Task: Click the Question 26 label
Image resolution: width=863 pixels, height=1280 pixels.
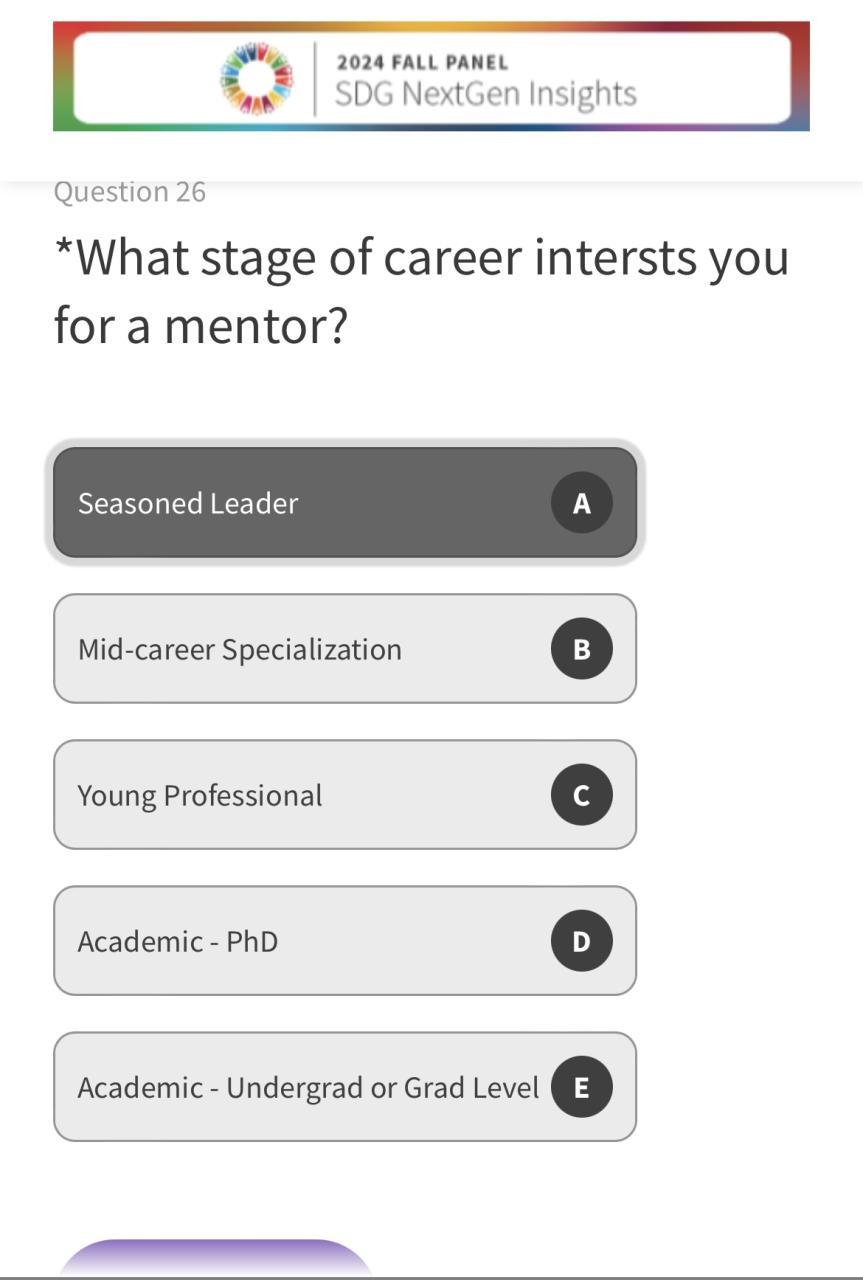Action: tap(130, 192)
